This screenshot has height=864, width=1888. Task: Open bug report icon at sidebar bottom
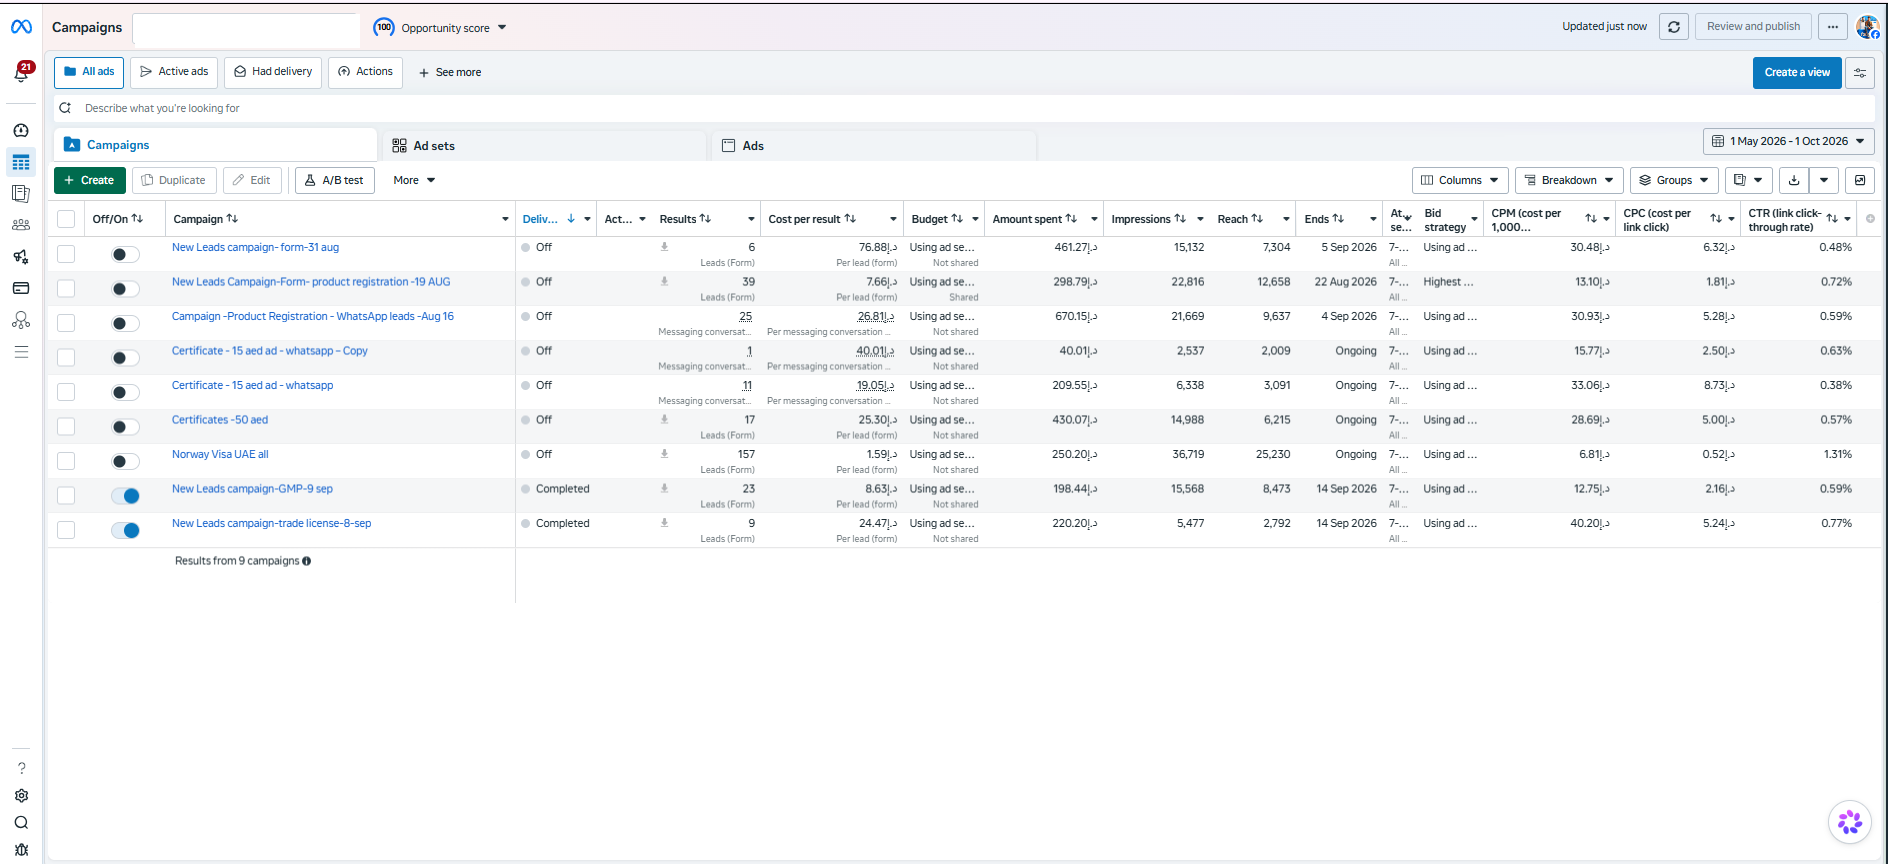tap(21, 850)
